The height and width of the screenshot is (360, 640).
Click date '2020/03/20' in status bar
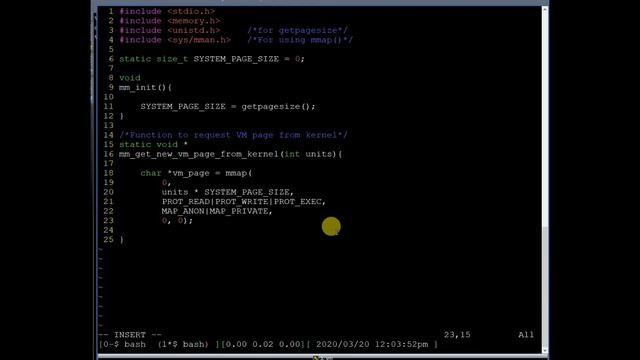click(342, 344)
